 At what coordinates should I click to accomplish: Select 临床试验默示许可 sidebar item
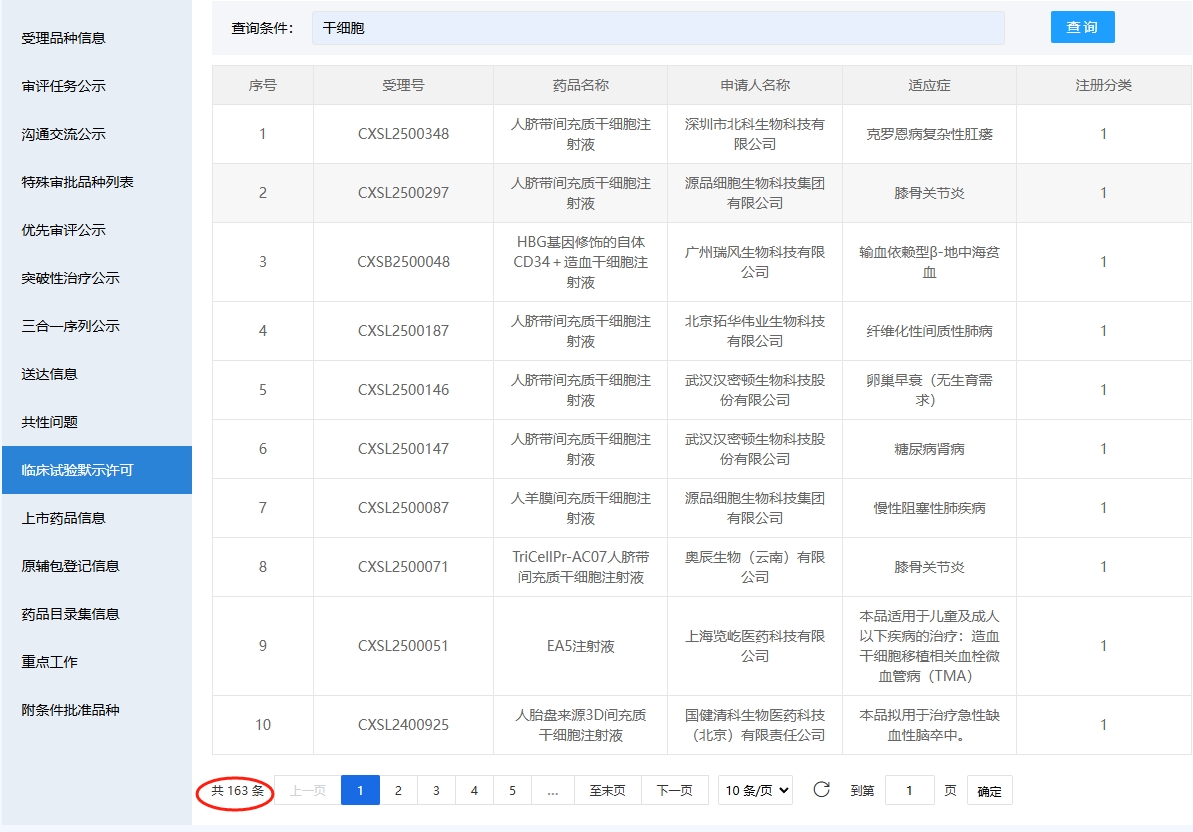coord(77,470)
